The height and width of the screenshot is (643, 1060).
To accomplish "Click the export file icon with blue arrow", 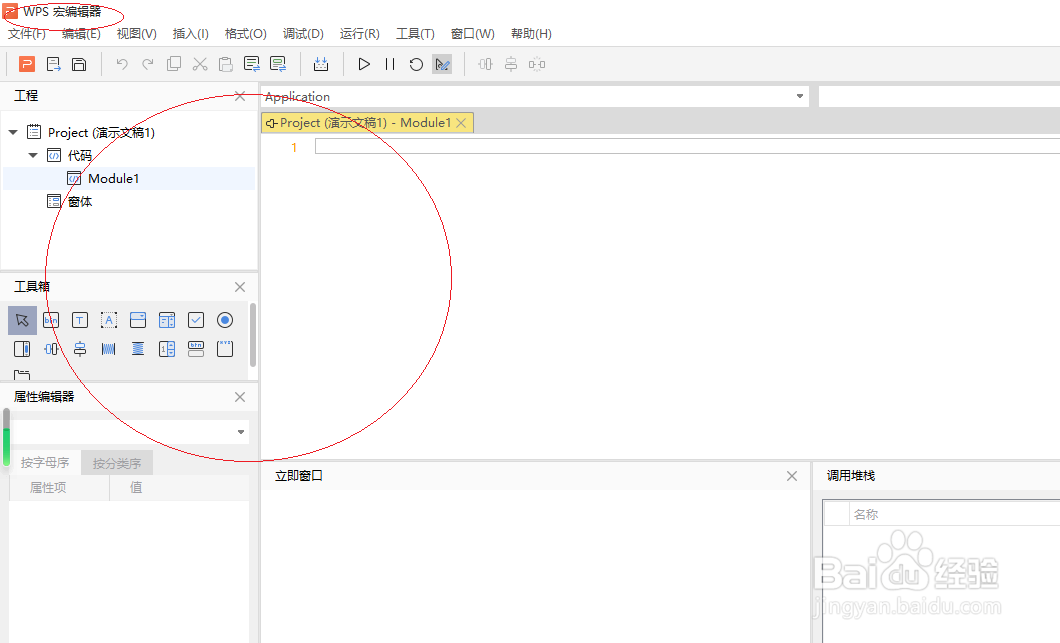I will tap(53, 64).
